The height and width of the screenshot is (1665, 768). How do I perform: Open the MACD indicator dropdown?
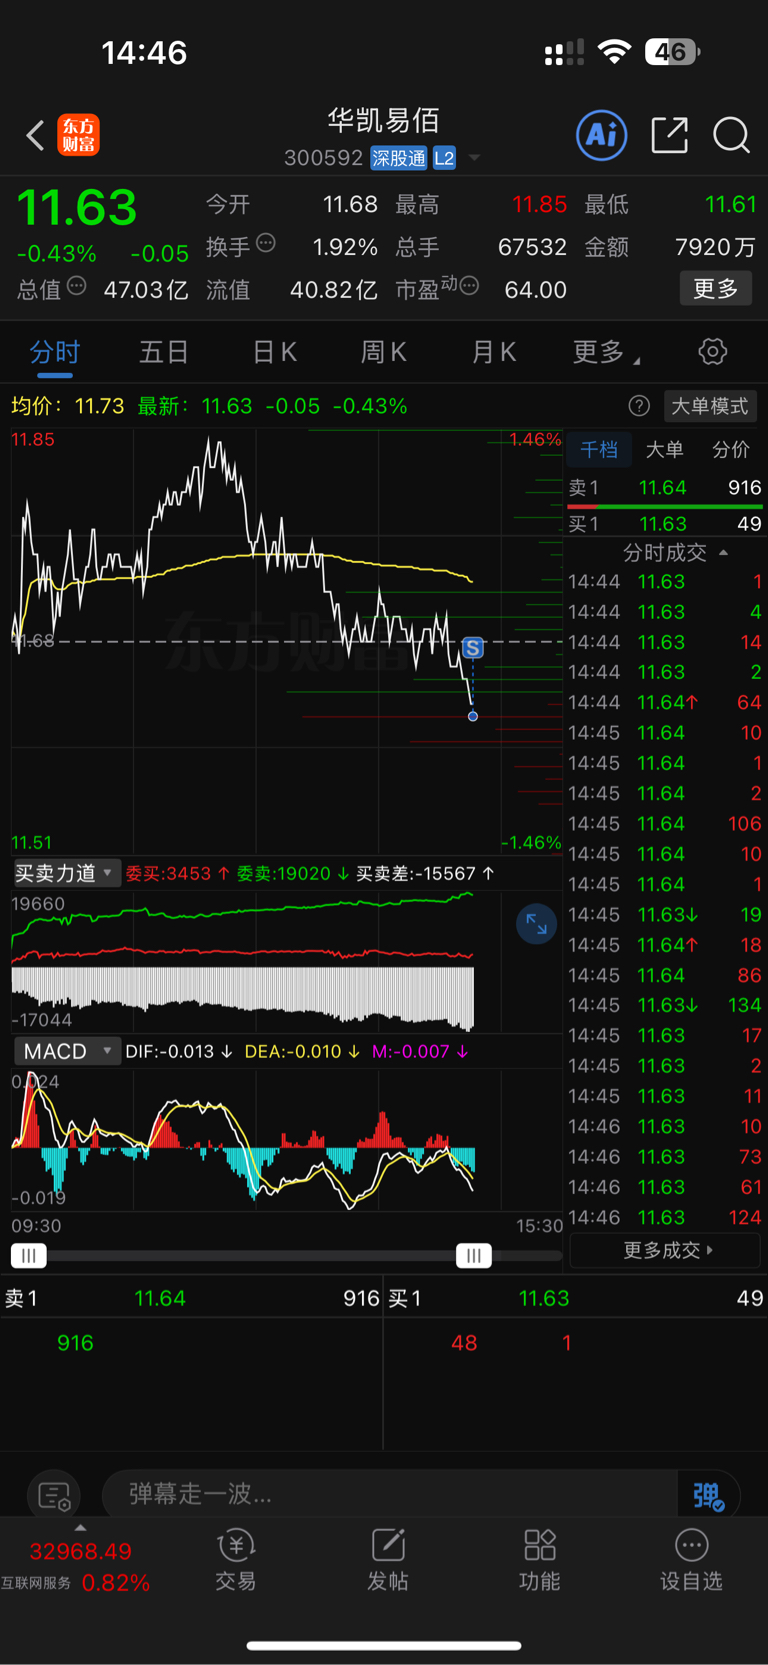pyautogui.click(x=66, y=1051)
